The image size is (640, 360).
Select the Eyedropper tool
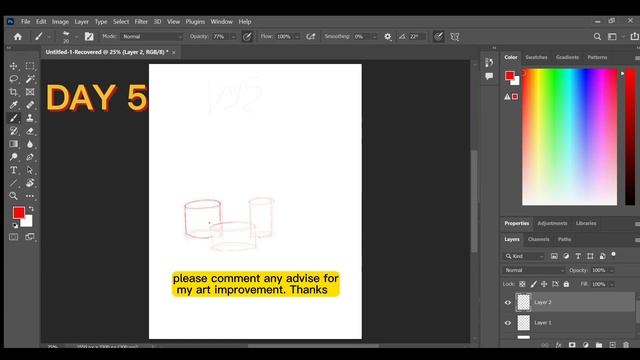(x=13, y=105)
